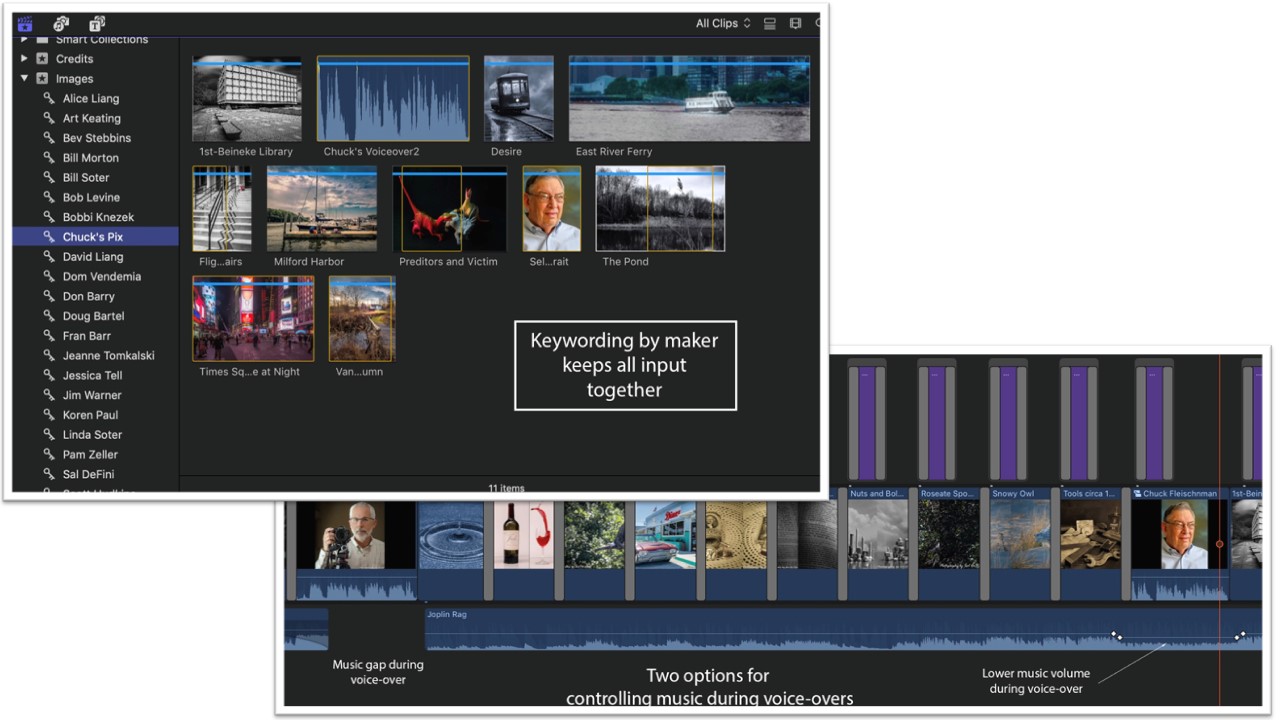Select the Preditors and Victim clip
This screenshot has height=720, width=1280.
tap(450, 208)
